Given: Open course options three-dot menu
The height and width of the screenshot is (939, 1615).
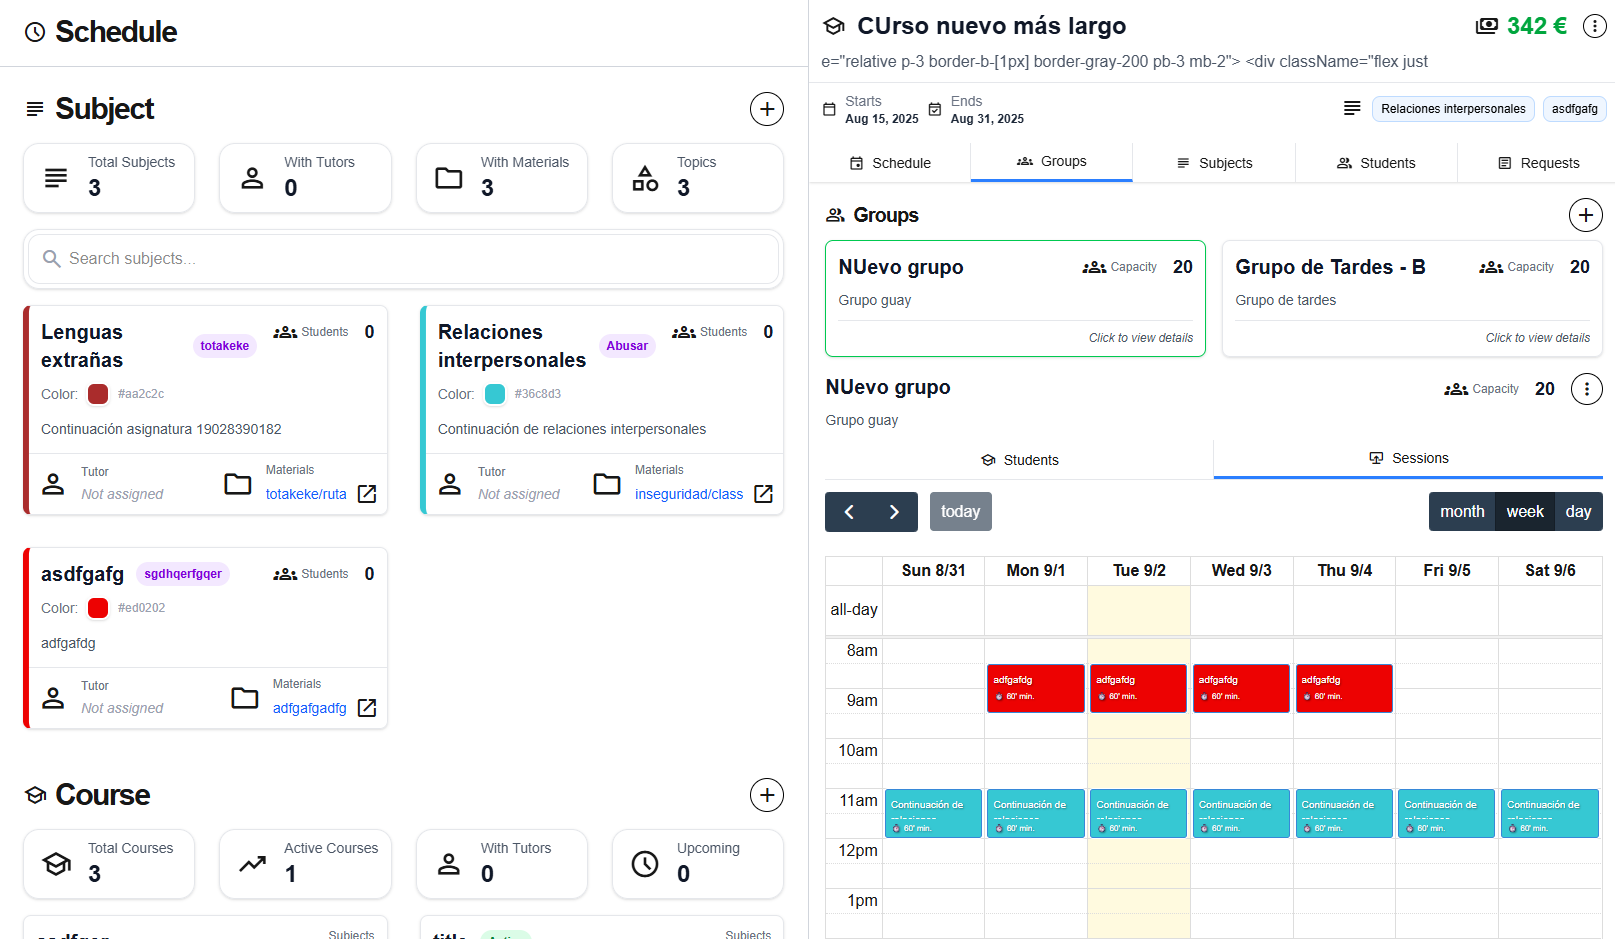Looking at the screenshot, I should coord(1594,27).
